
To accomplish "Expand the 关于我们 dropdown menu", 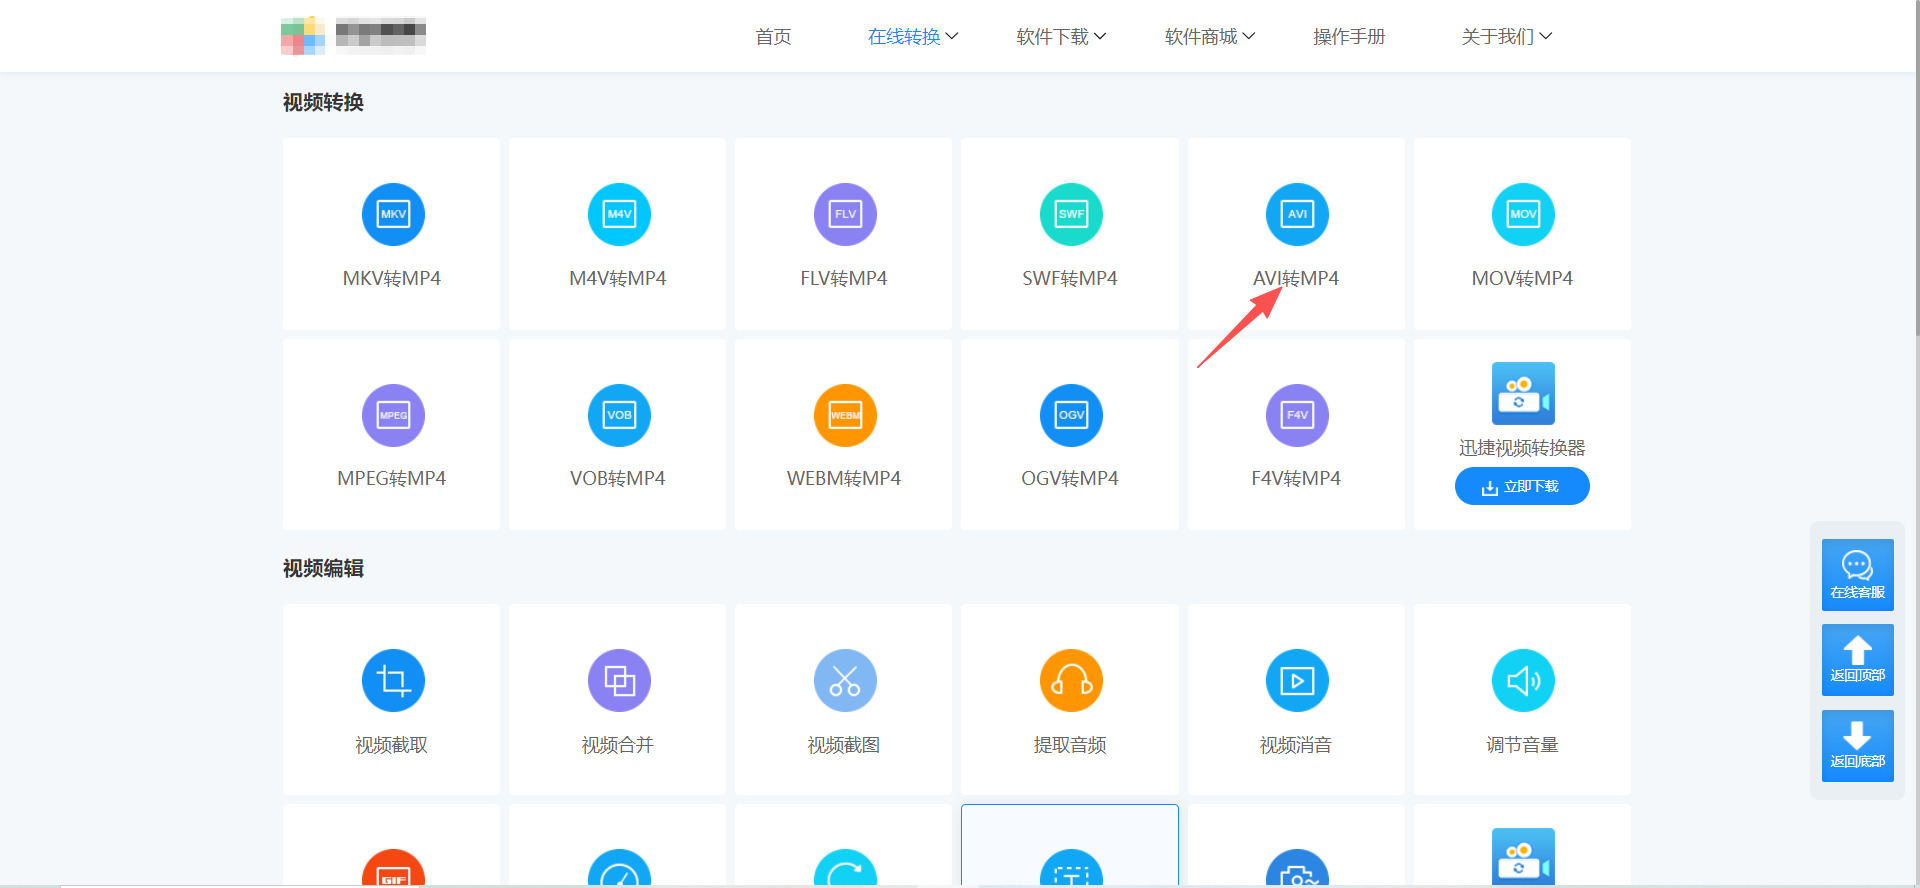I will tap(1507, 37).
